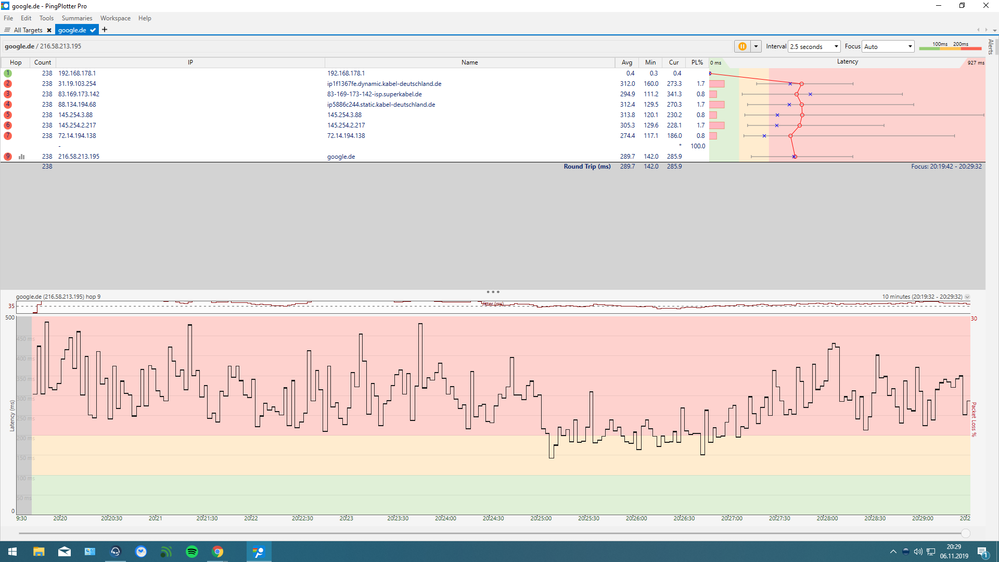Open the Mail app from taskbar
This screenshot has height=562, width=999.
pyautogui.click(x=64, y=552)
